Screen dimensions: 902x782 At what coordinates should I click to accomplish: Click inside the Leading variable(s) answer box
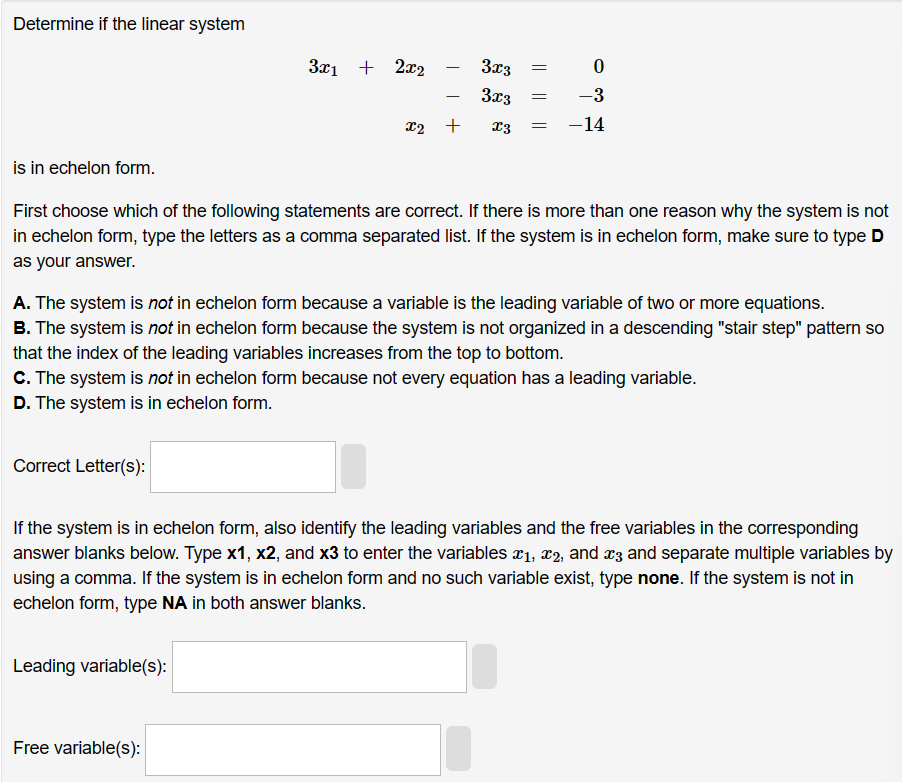[318, 666]
